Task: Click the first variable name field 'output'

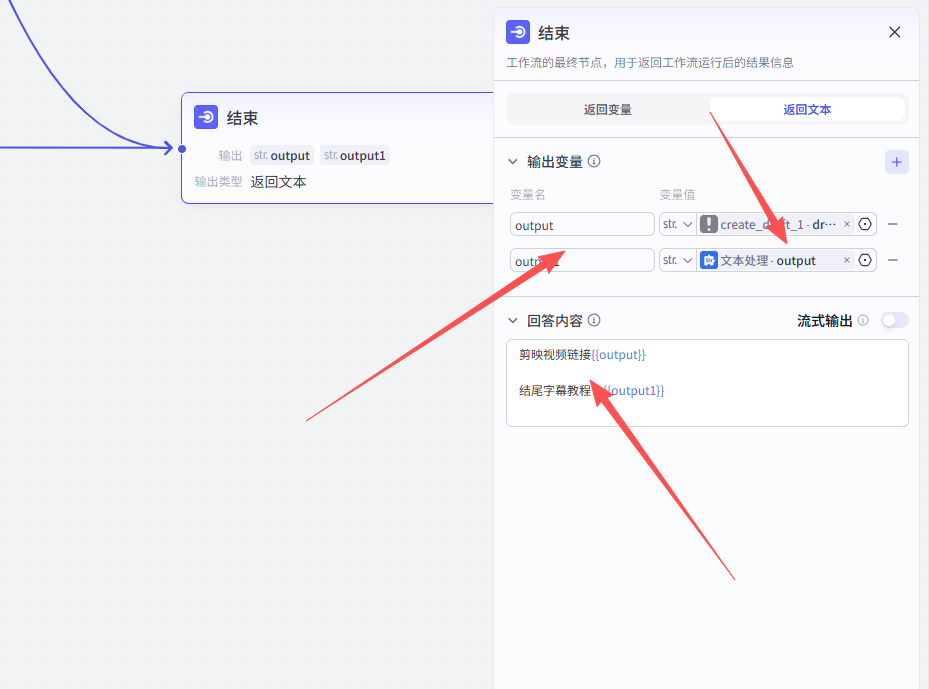Action: pyautogui.click(x=581, y=225)
